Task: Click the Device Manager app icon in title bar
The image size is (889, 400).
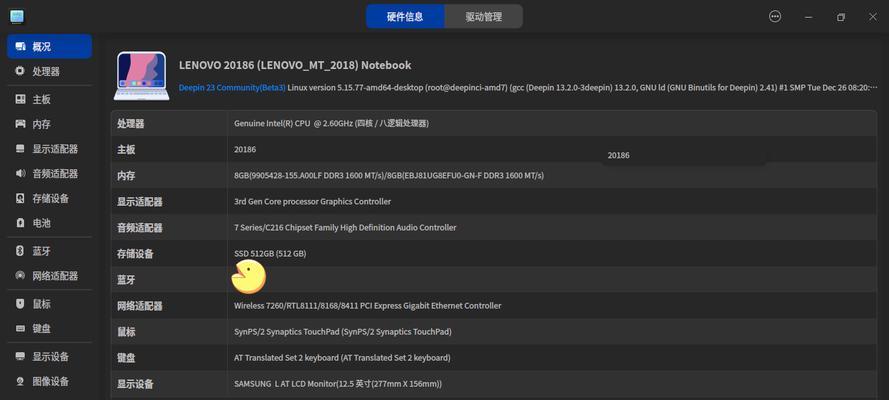Action: click(17, 16)
